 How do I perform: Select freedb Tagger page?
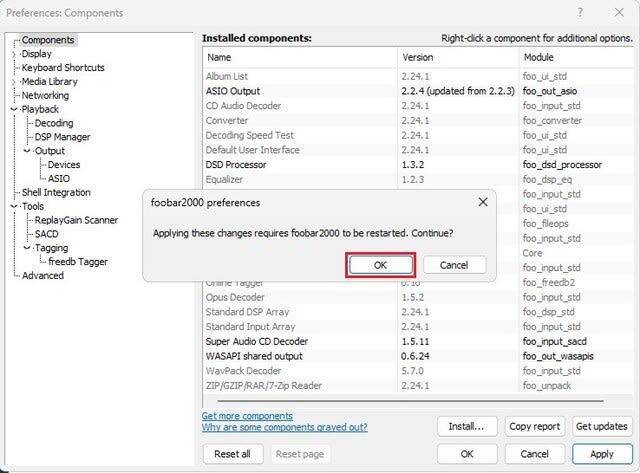[78, 262]
